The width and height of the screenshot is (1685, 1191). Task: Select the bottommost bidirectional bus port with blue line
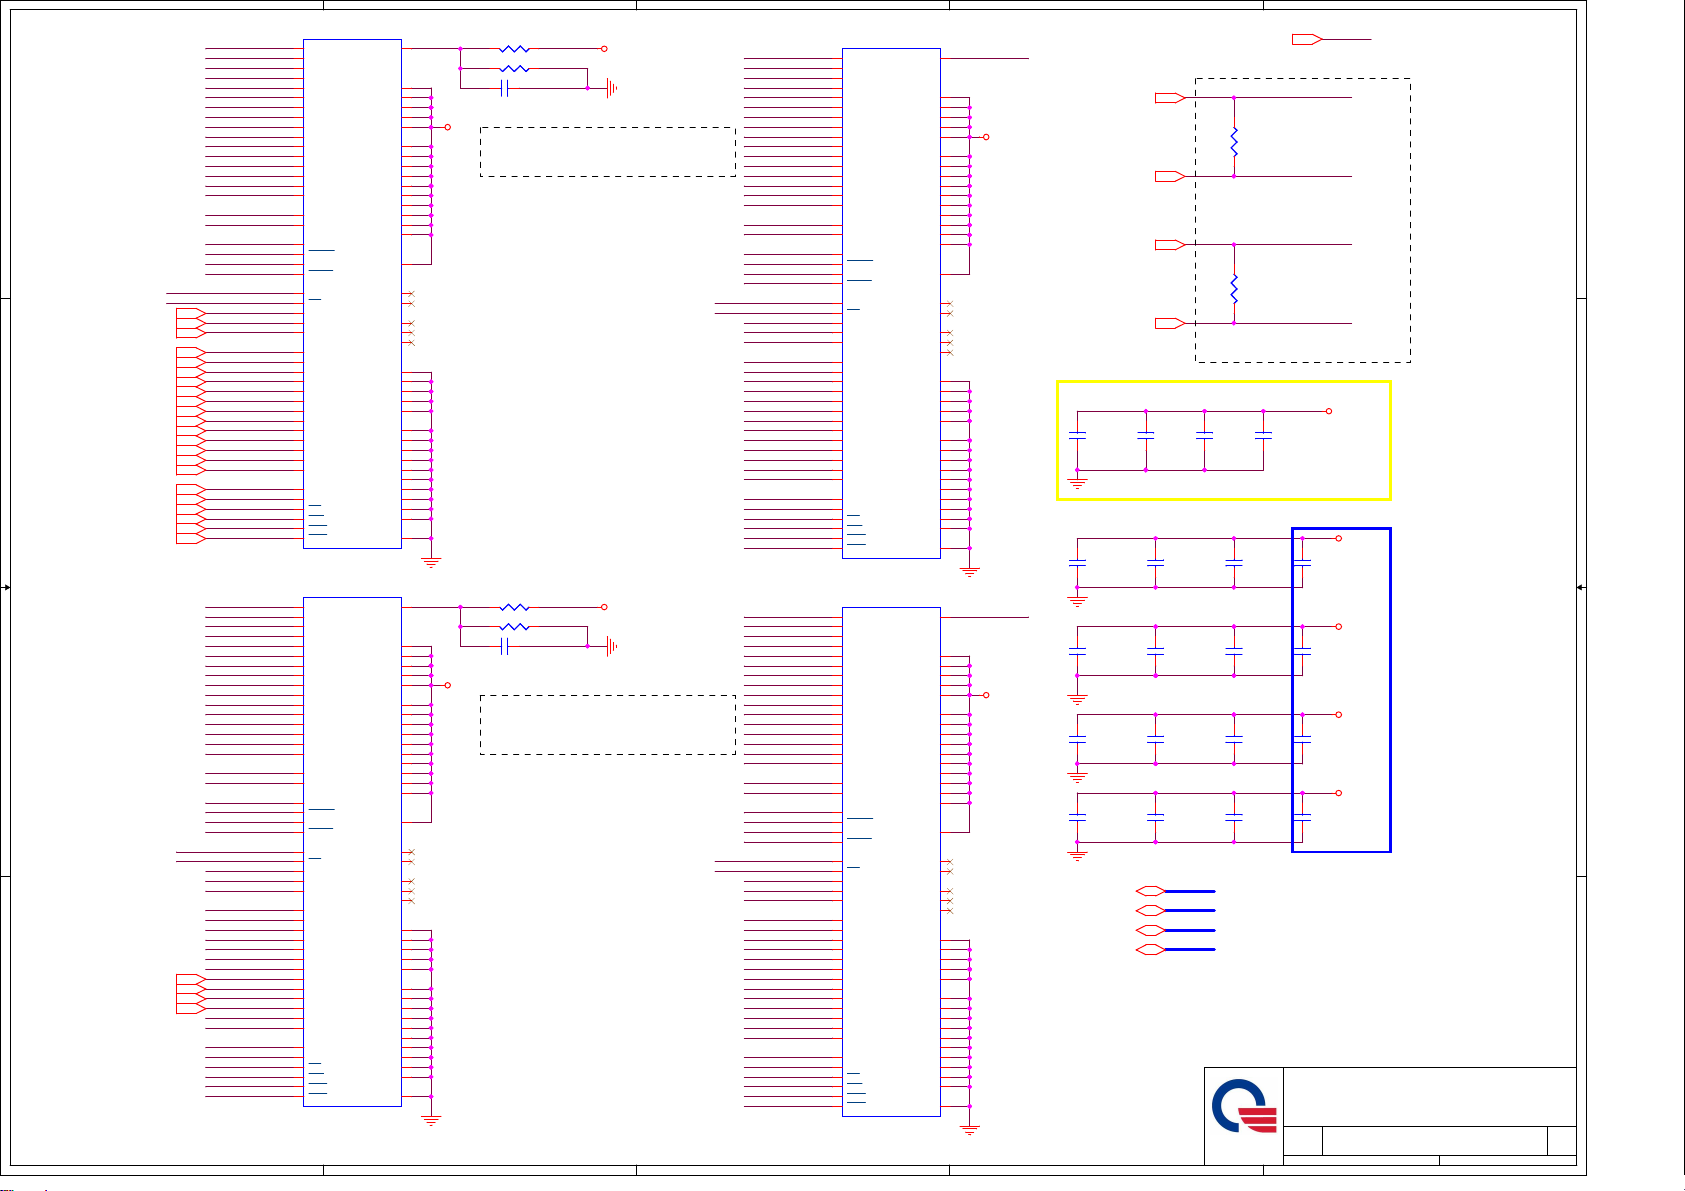pos(1151,949)
